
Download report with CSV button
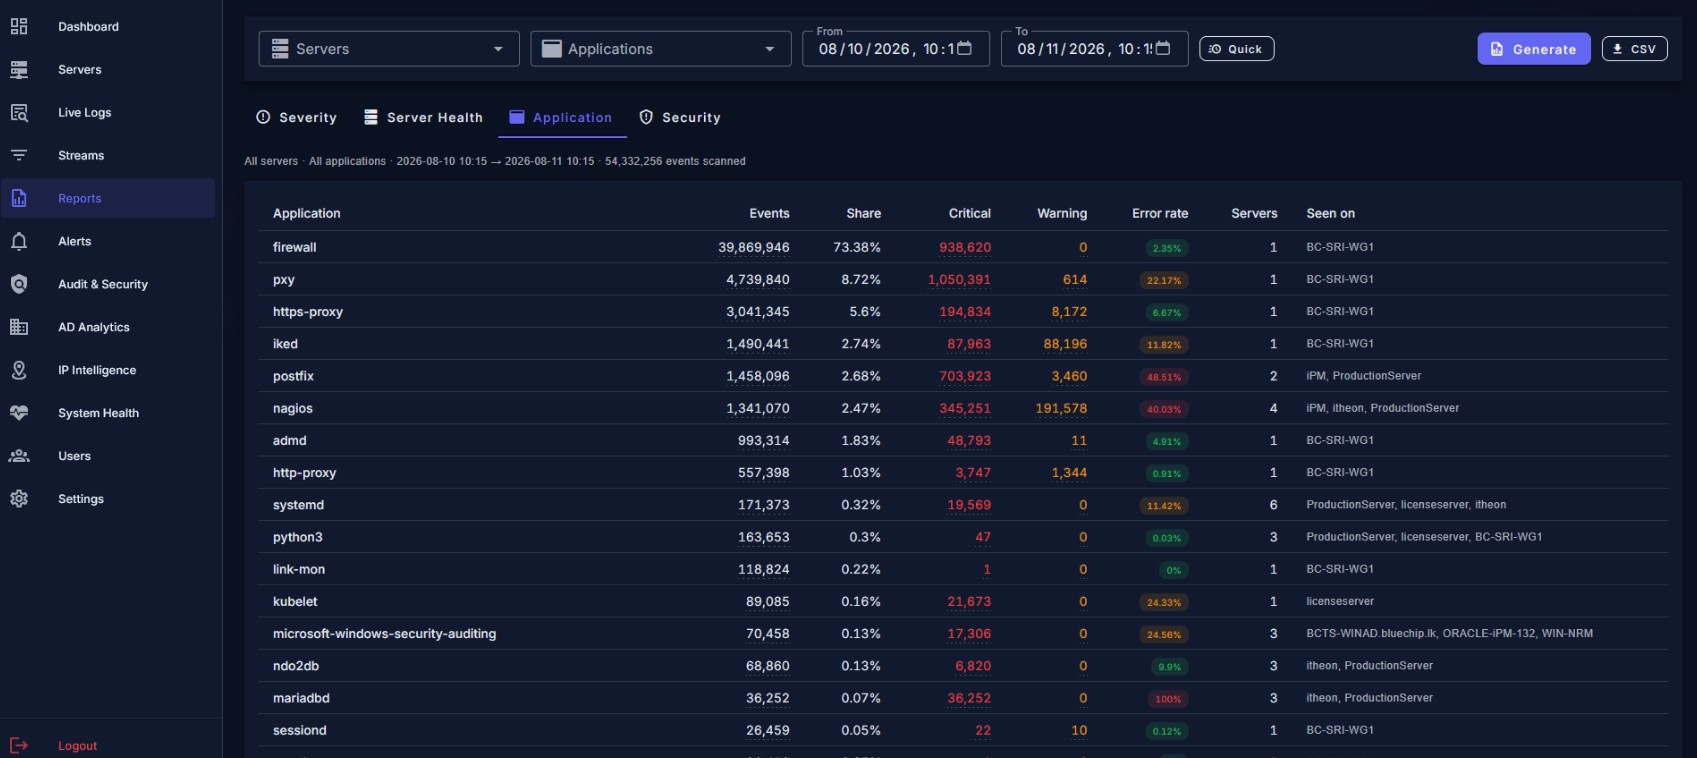[x=1634, y=49]
